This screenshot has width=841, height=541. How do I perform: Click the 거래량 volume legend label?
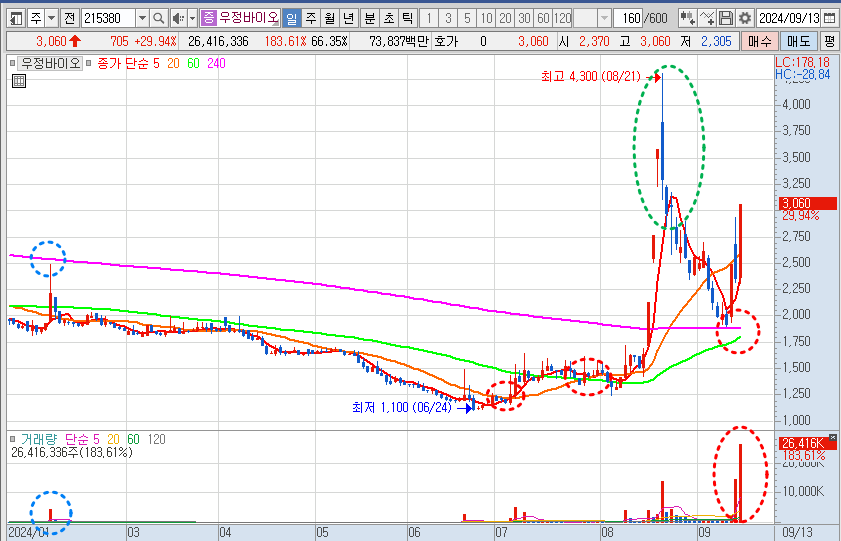[x=39, y=439]
